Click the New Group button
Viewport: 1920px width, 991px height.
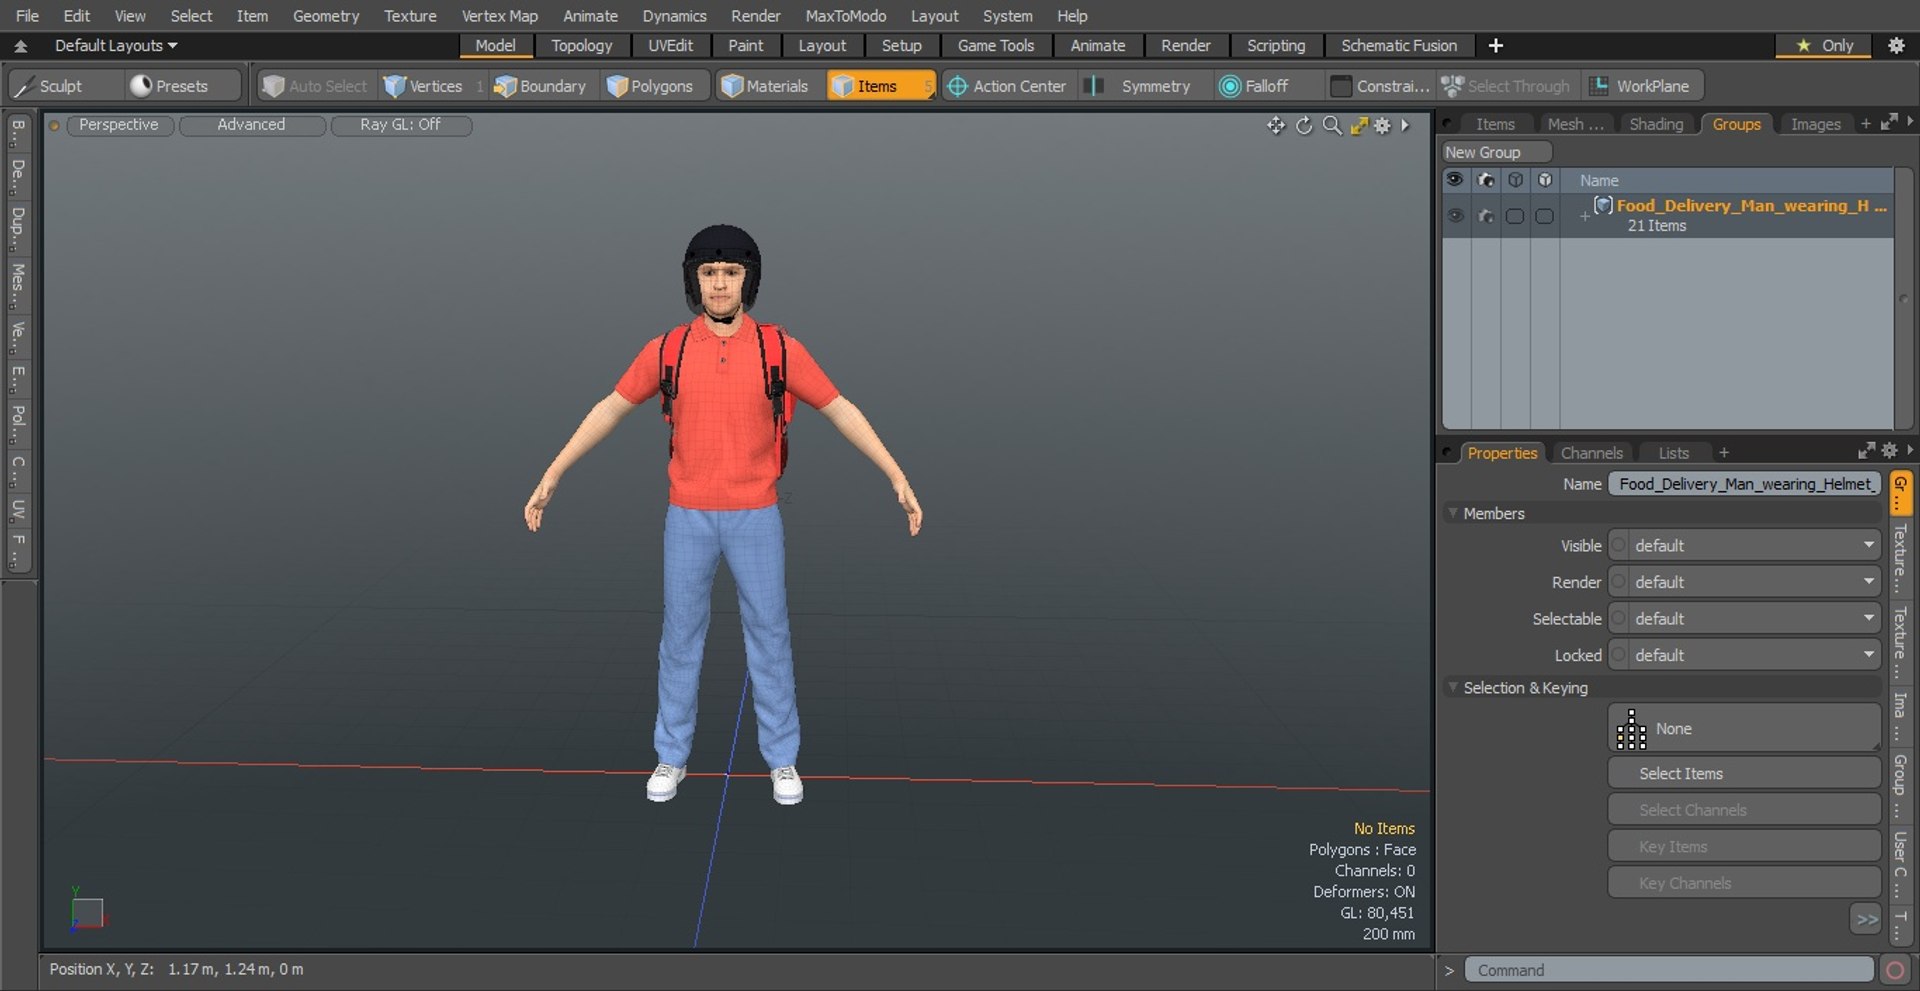click(1496, 152)
